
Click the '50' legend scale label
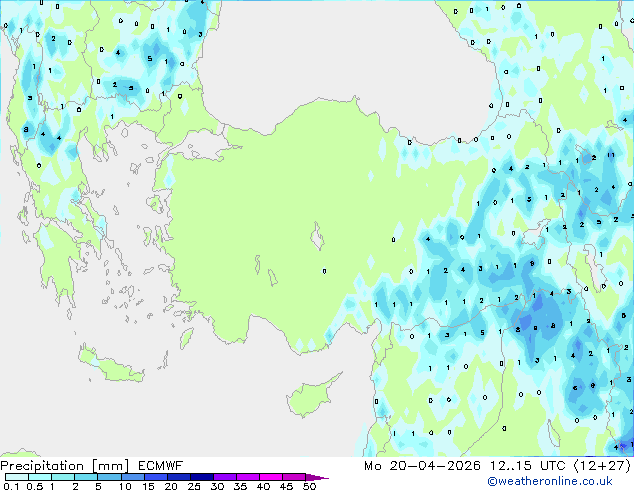point(309,486)
